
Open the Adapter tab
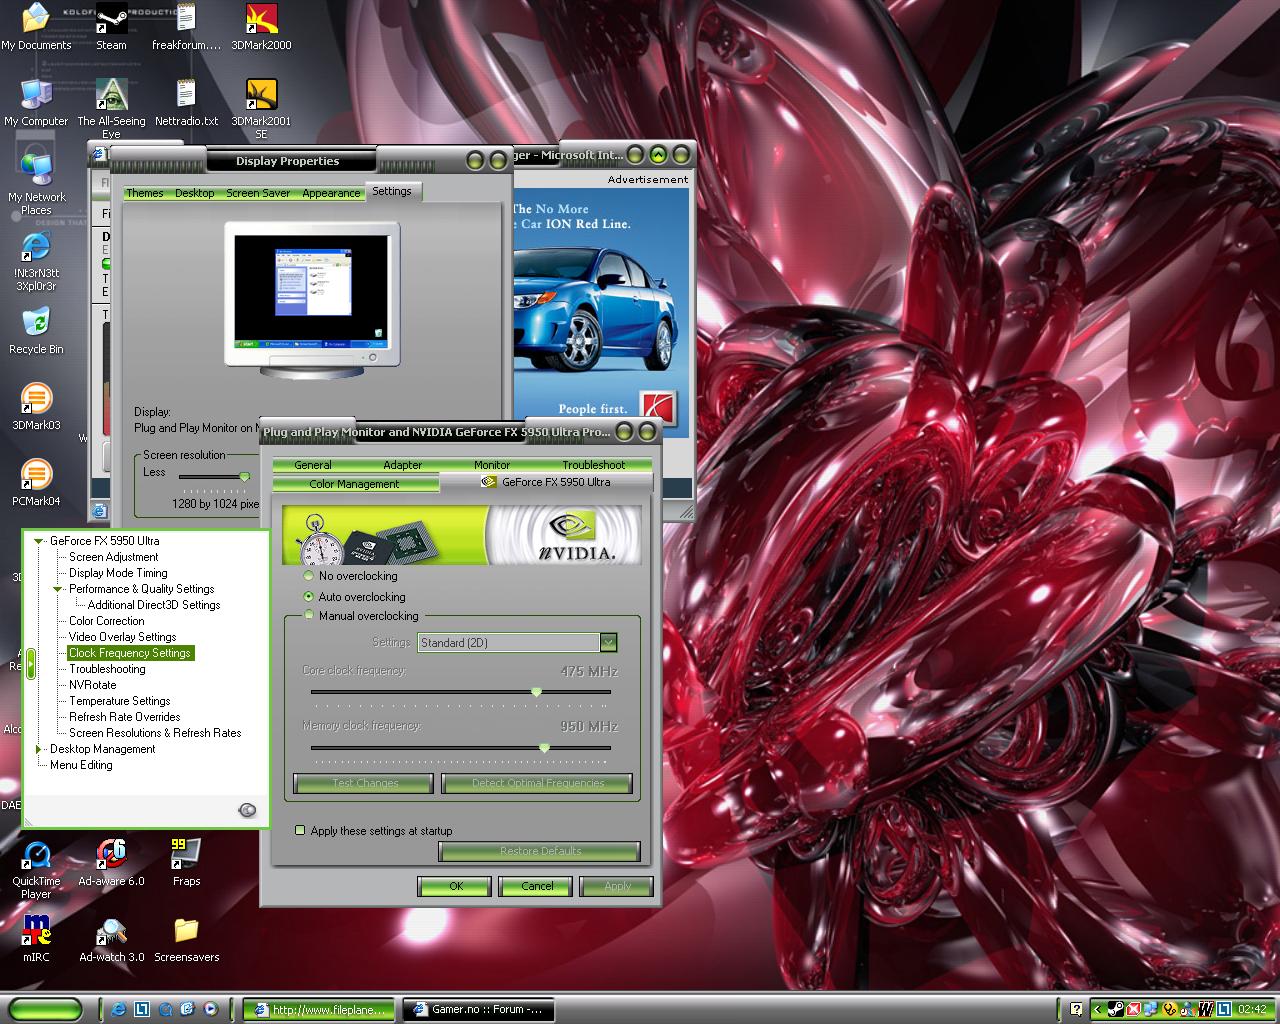point(402,465)
